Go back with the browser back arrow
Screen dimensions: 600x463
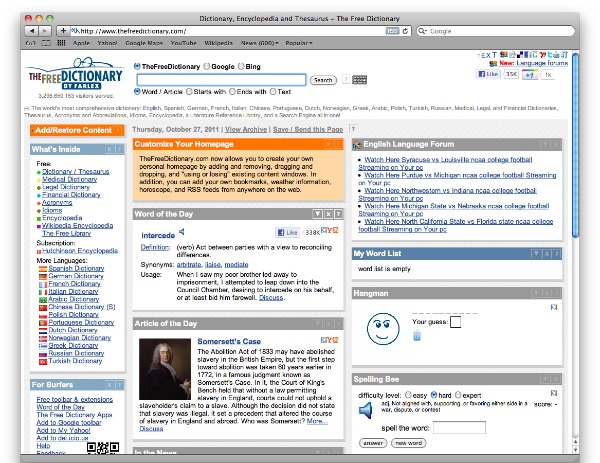(30, 31)
